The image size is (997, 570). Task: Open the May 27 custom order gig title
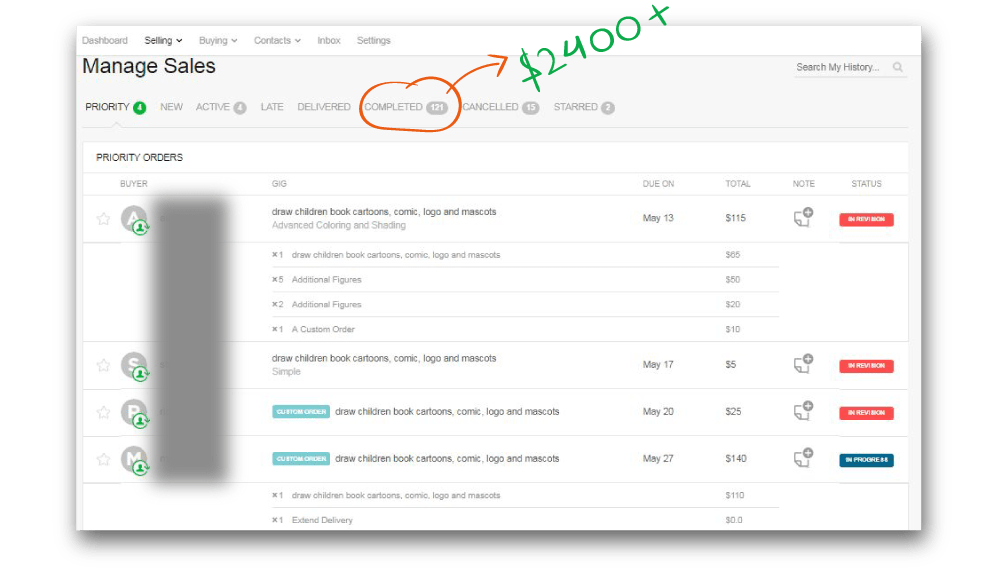[x=447, y=459]
